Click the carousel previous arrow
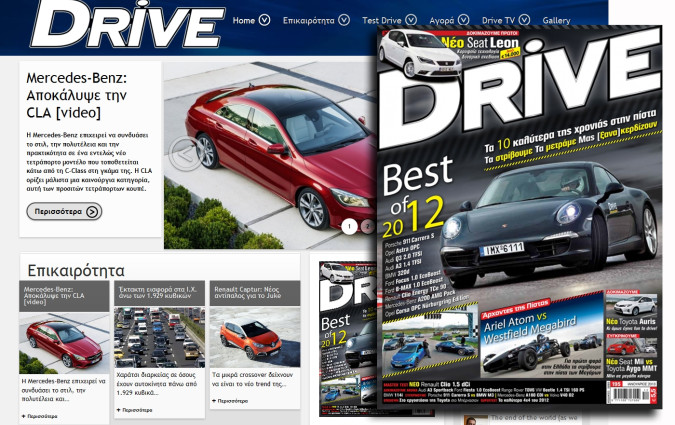 184,153
